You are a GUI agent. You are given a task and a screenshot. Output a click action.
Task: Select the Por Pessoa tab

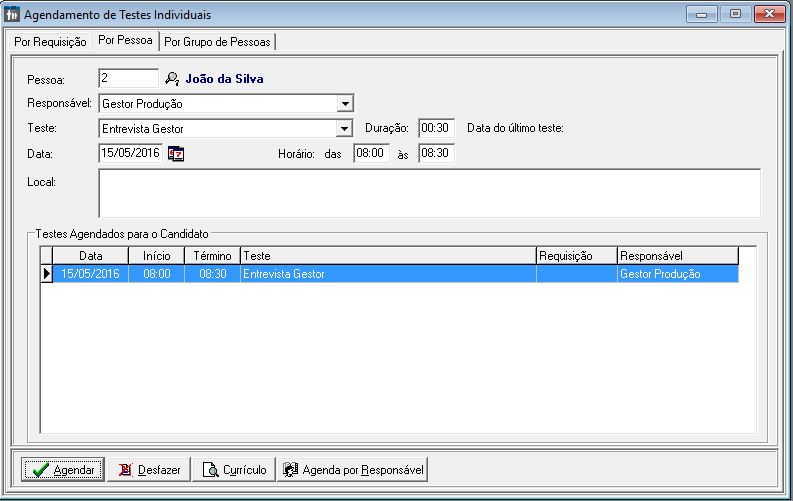tap(126, 41)
